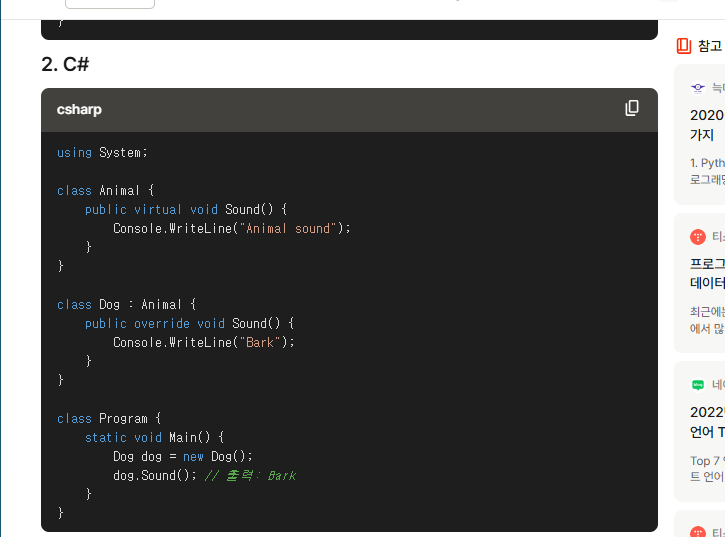The image size is (725, 537).
Task: Click the green blog icon on third card
Action: pyautogui.click(x=698, y=385)
